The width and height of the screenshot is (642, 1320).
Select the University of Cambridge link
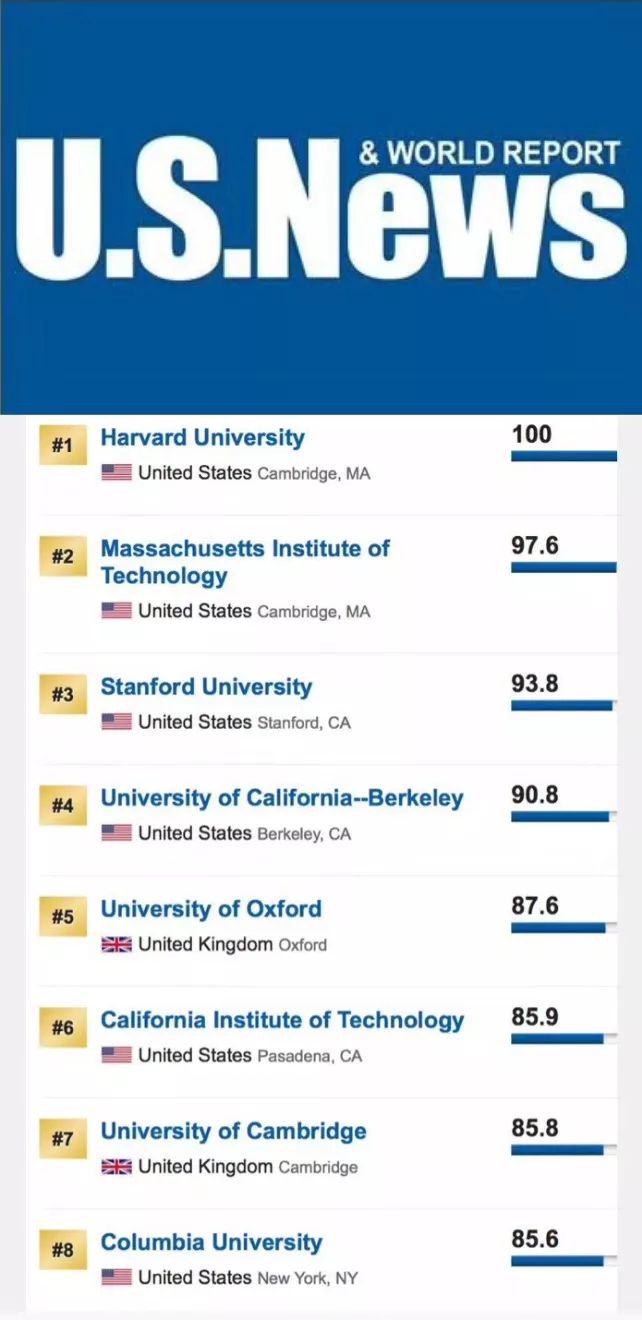pyautogui.click(x=233, y=1131)
